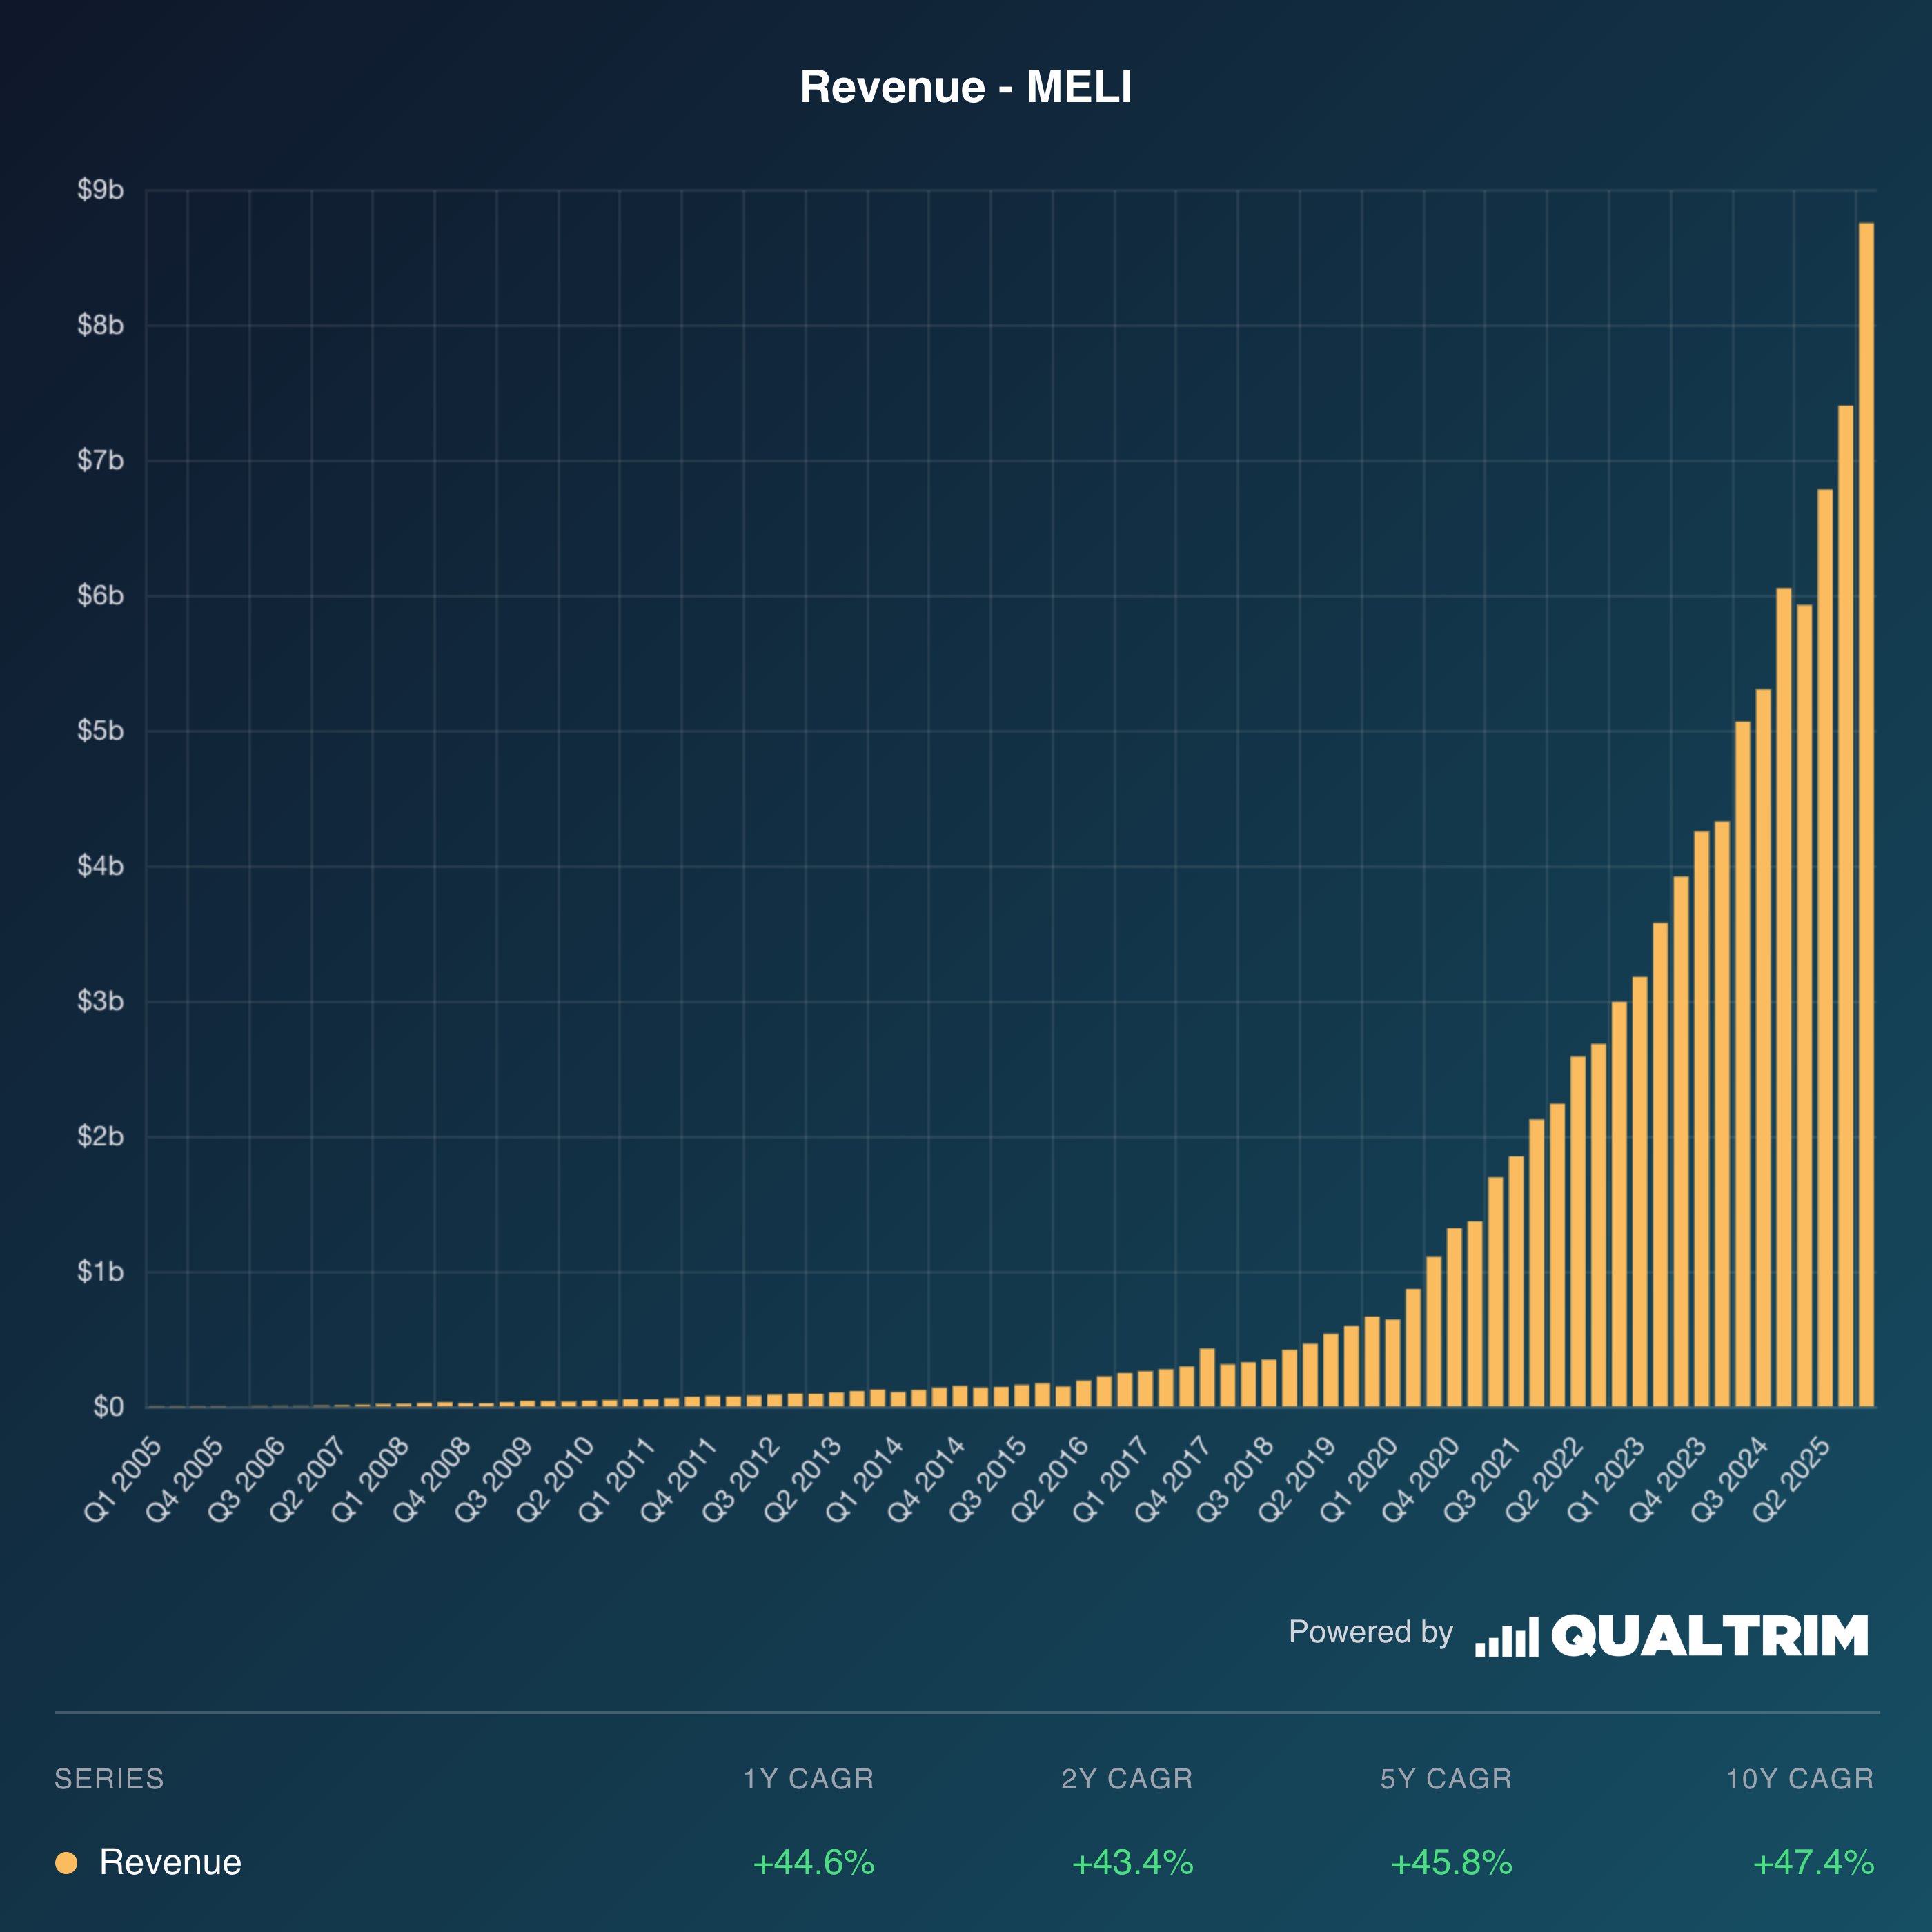
Task: Click the Powered by text
Action: click(1370, 1632)
